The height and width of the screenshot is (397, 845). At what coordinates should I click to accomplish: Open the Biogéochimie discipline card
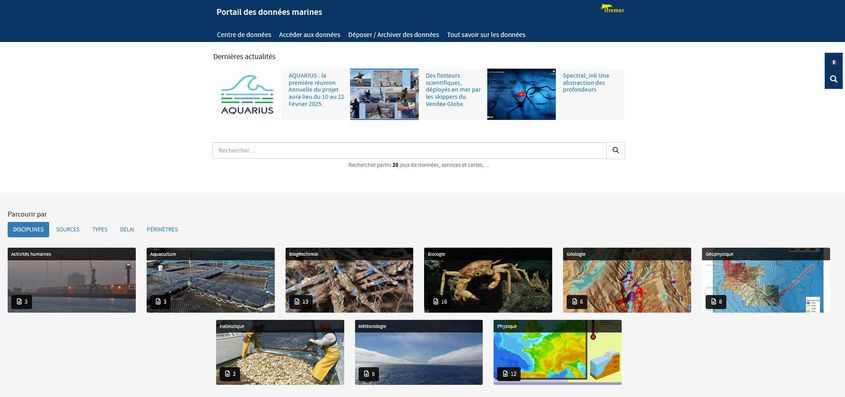349,280
